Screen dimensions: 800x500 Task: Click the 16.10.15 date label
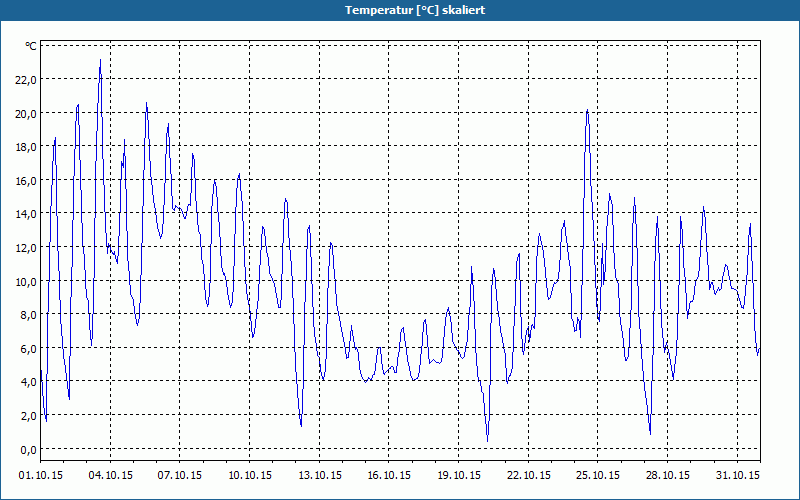pyautogui.click(x=389, y=475)
